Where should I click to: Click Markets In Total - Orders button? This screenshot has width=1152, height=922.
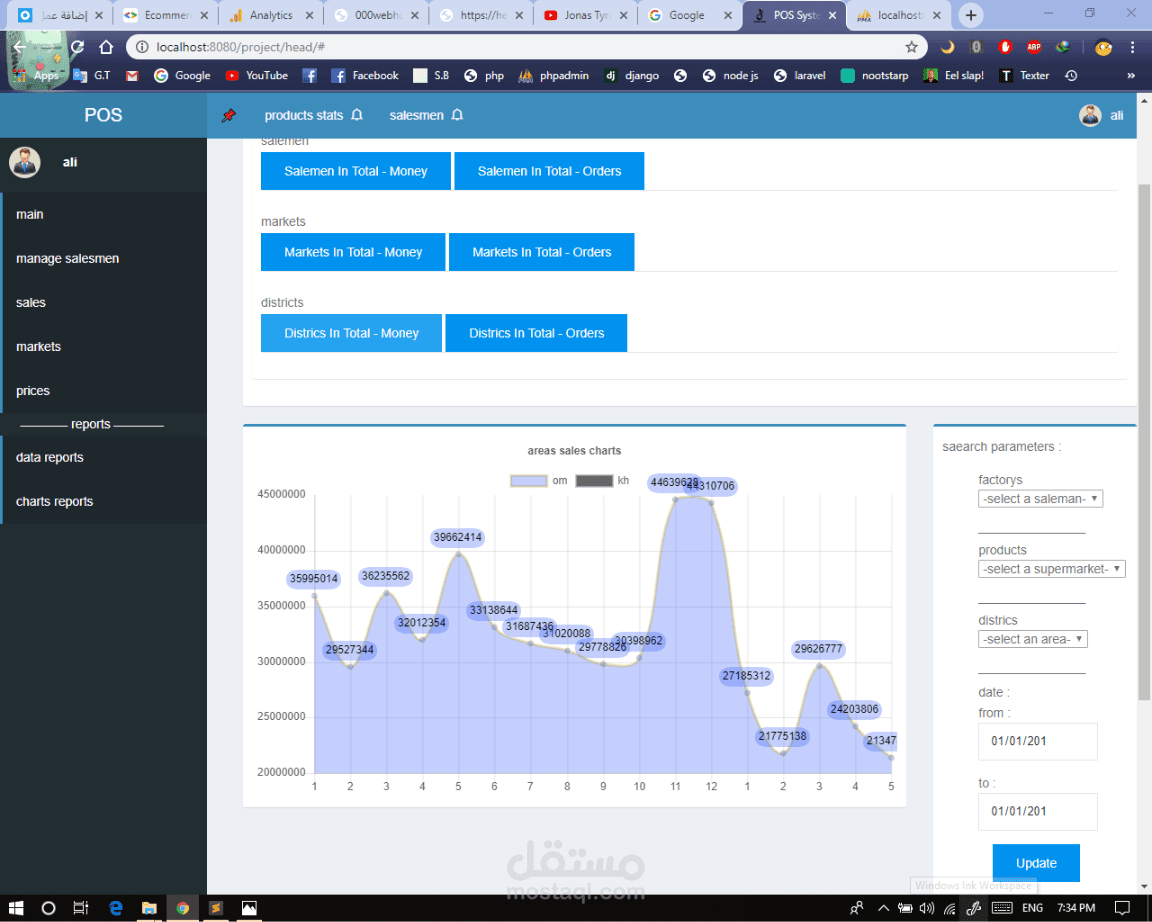point(541,252)
